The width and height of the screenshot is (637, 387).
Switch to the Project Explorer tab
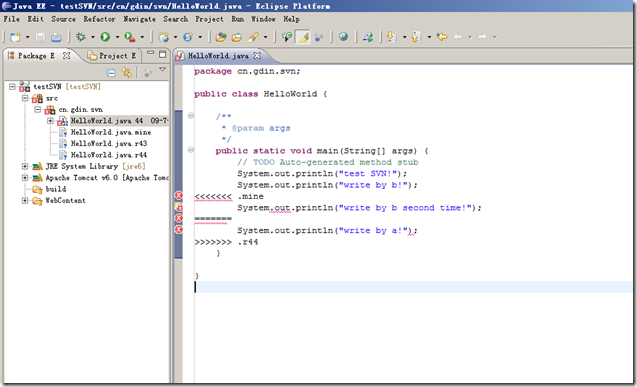click(x=112, y=56)
